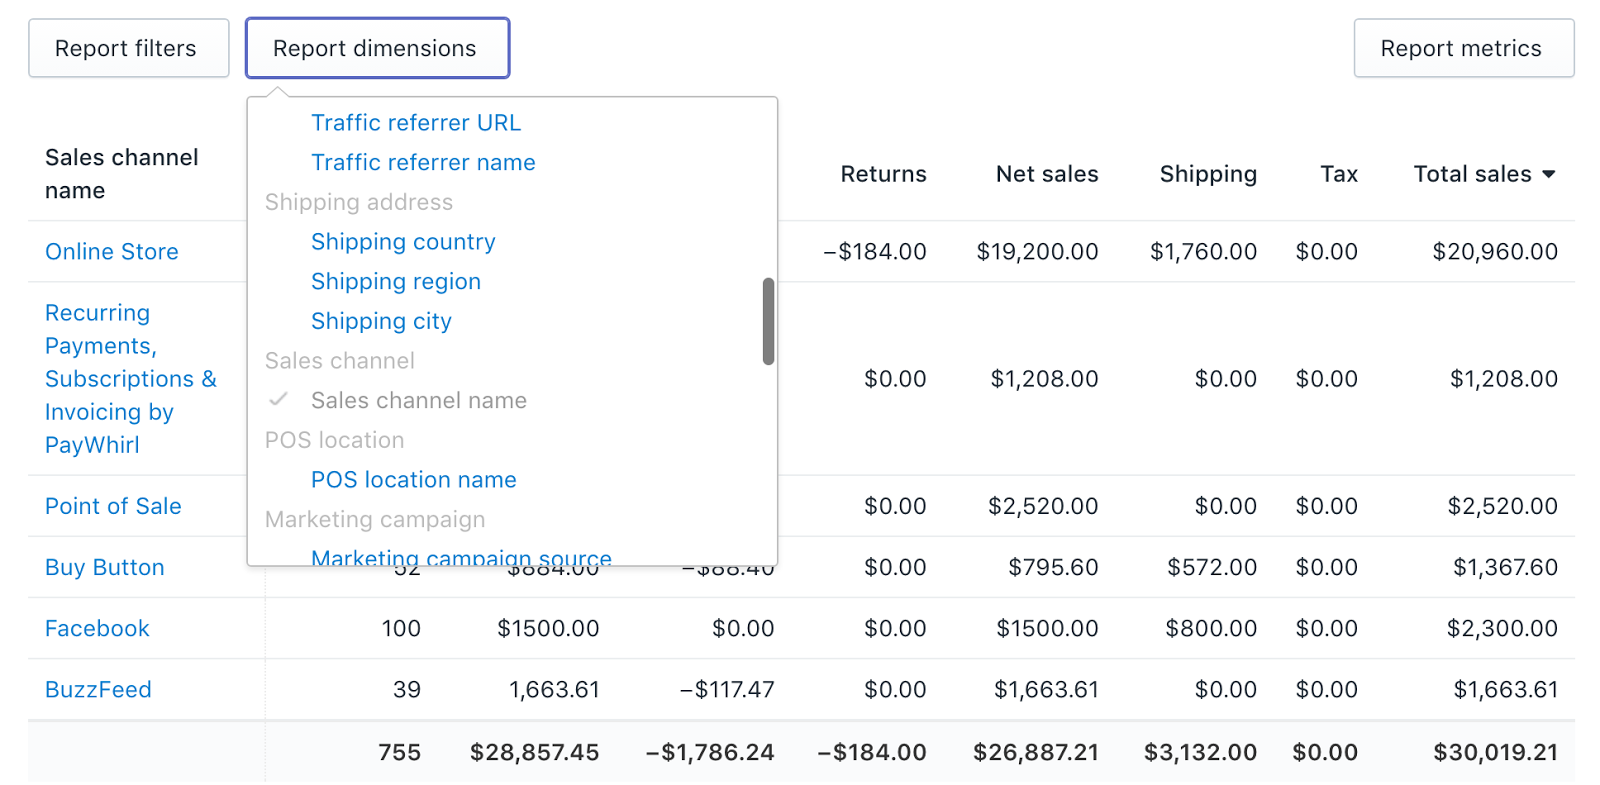Open the BuzzFeed channel link
1600x785 pixels.
pyautogui.click(x=98, y=690)
